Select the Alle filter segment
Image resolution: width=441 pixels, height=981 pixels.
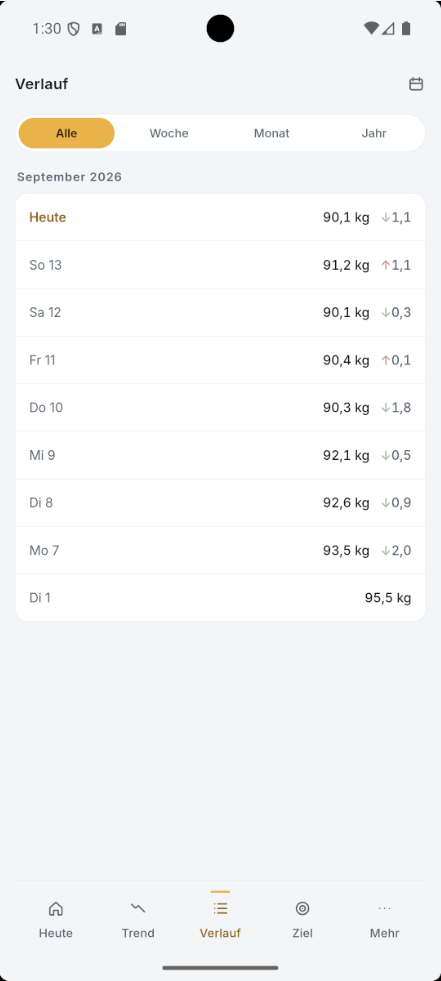(x=66, y=133)
